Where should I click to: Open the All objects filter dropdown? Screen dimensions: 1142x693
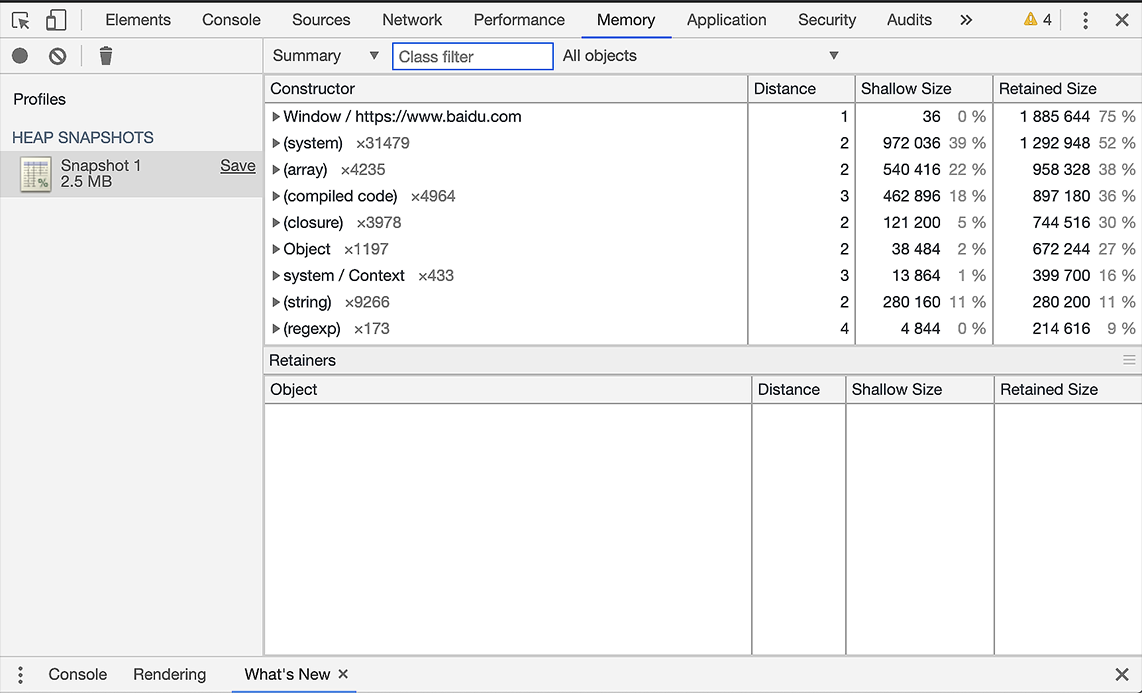coord(700,56)
